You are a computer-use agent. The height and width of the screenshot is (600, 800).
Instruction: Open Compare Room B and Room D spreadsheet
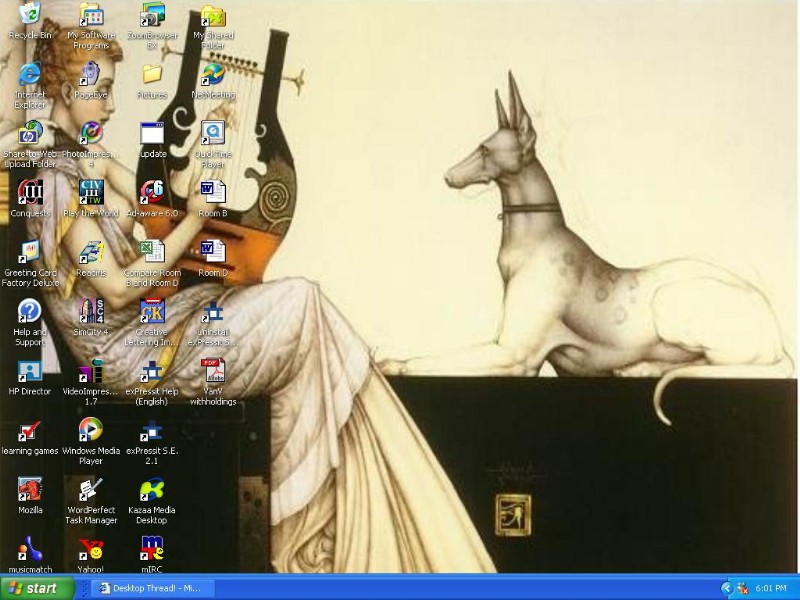[x=152, y=252]
